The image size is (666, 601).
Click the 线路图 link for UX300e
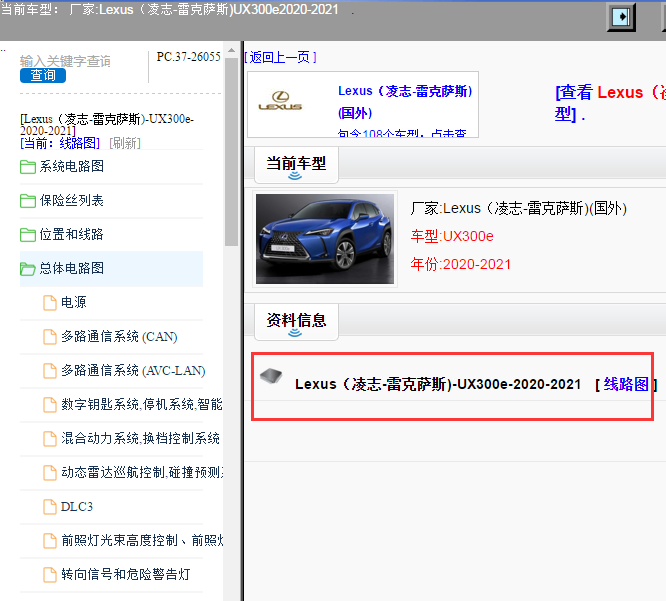(x=626, y=384)
